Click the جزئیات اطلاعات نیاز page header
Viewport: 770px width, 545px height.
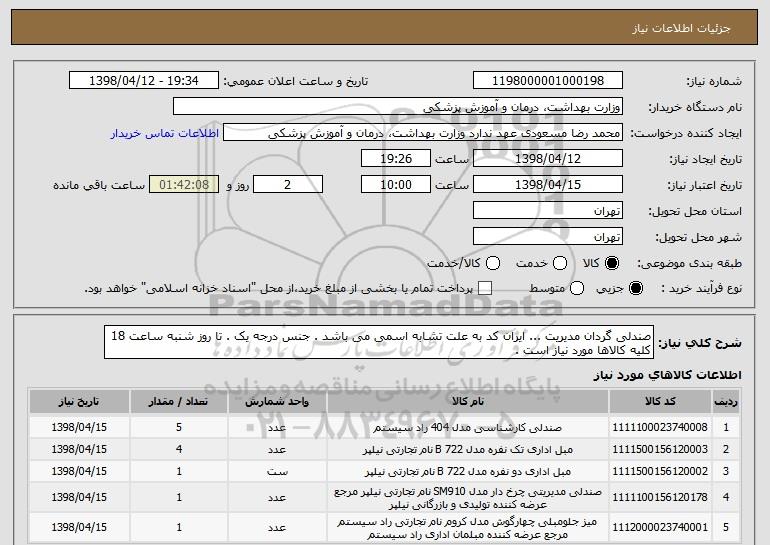coord(681,28)
